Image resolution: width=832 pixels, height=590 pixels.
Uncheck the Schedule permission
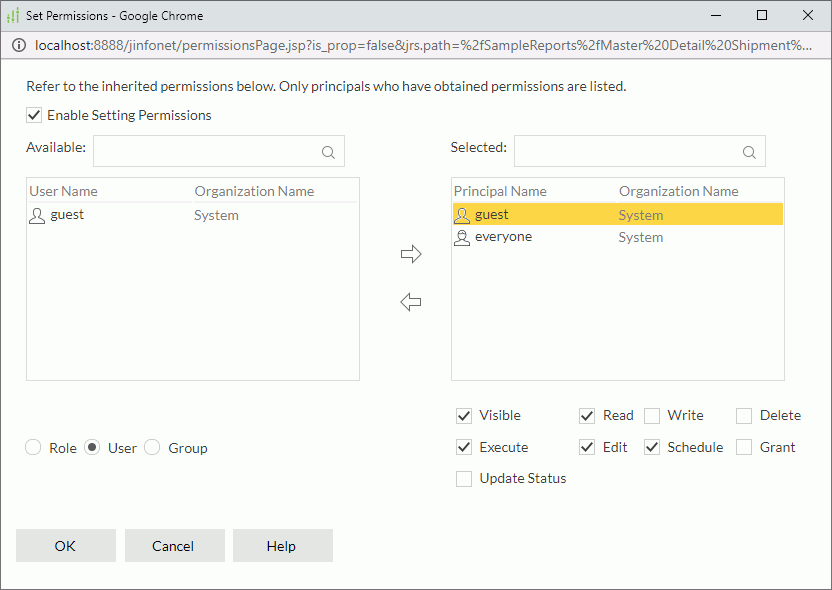tap(652, 447)
